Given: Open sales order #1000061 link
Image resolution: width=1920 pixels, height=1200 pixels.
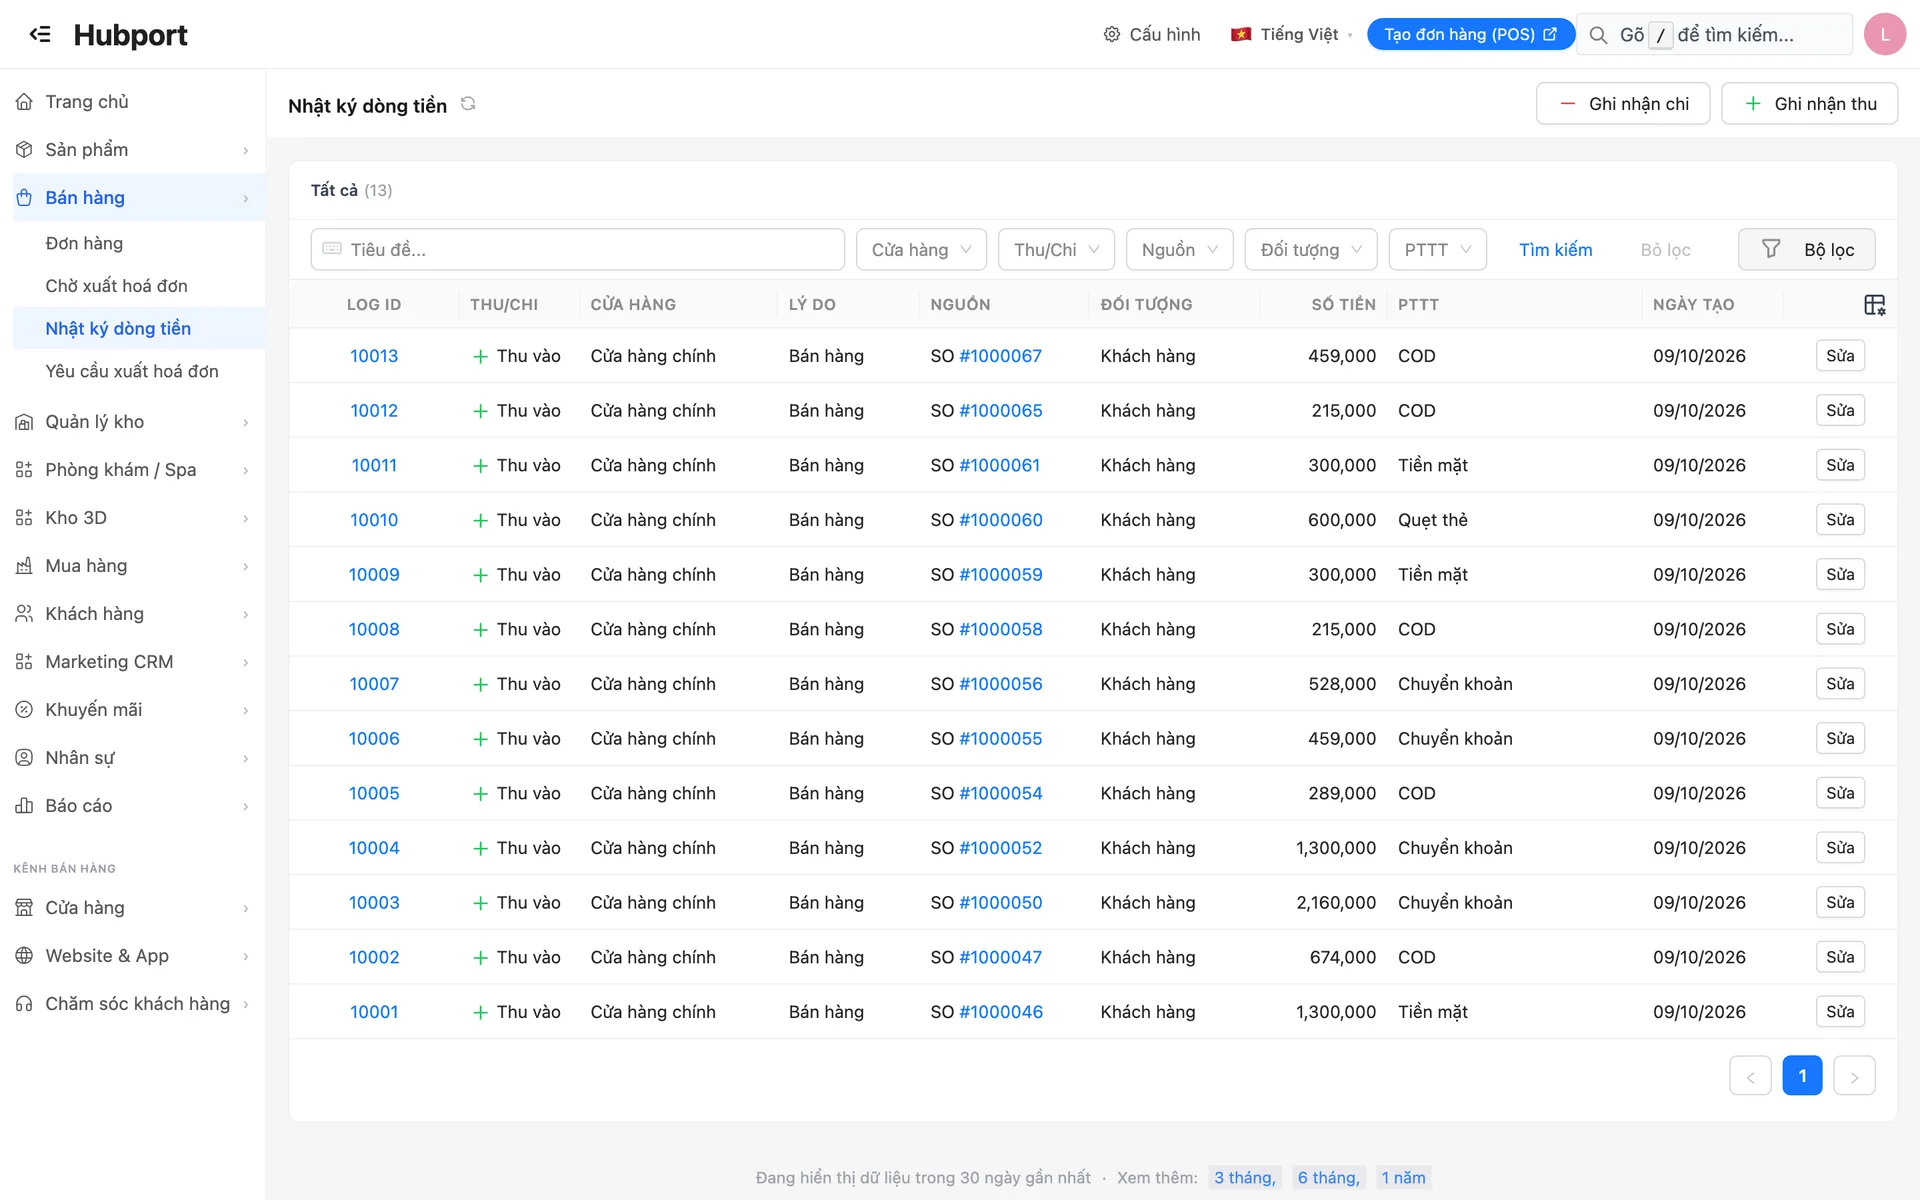Looking at the screenshot, I should pyautogui.click(x=999, y=466).
